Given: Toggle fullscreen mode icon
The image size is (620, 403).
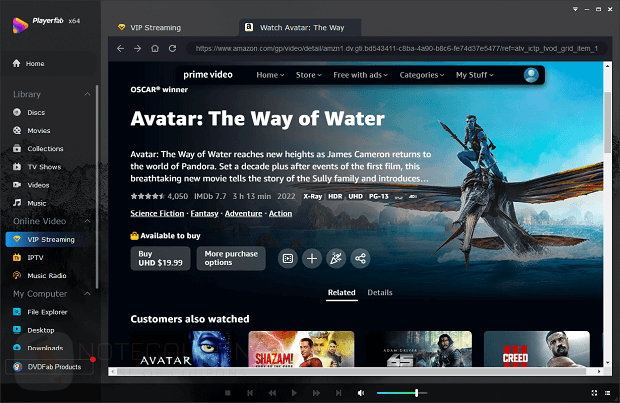Looking at the screenshot, I should tap(594, 393).
